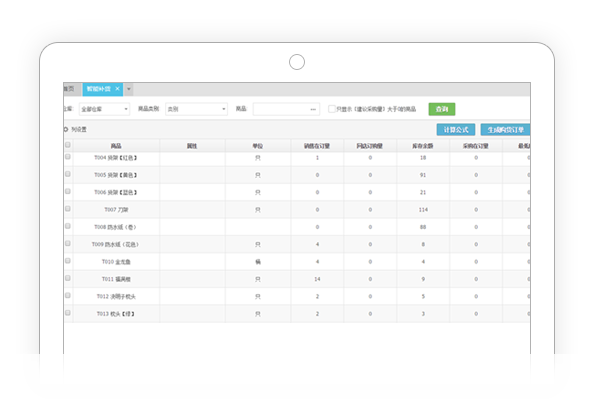Close the 智能补货 tab with its X
Viewport: 594px width, 399px height.
[x=117, y=89]
